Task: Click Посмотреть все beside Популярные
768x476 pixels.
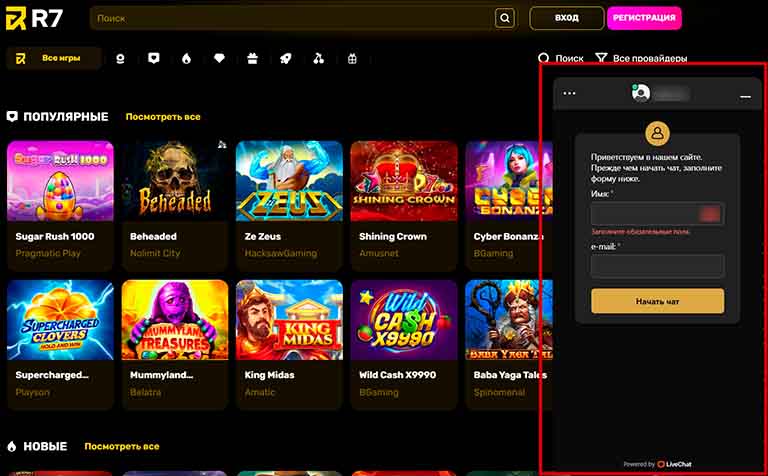Action: (163, 117)
